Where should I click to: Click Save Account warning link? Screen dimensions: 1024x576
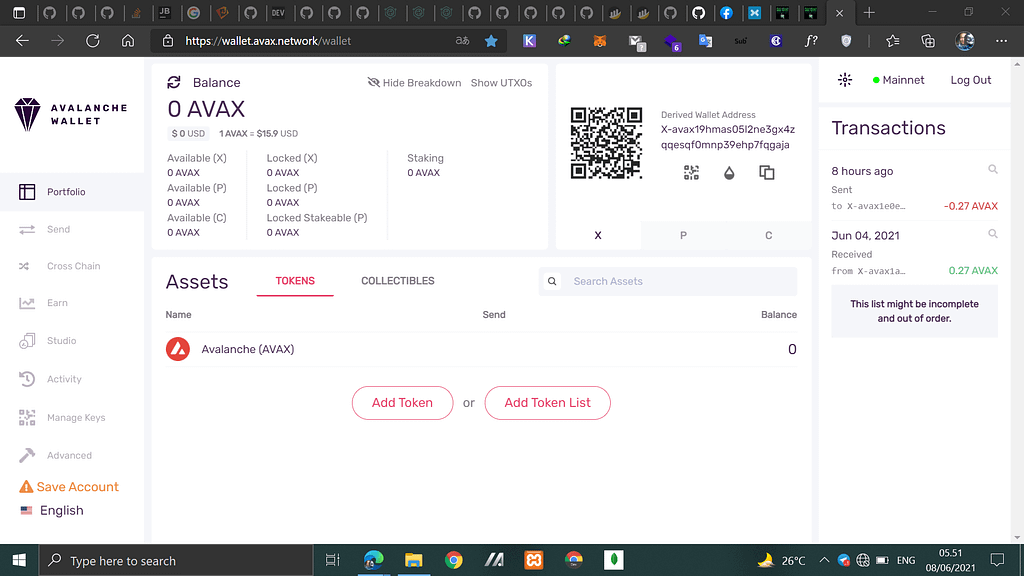click(x=69, y=487)
